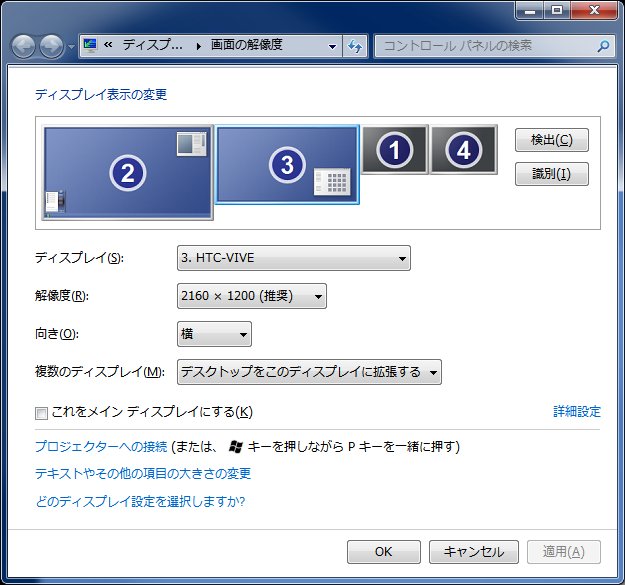Viewport: 625px width, 585px height.
Task: Open the 複数のディスプレイ dropdown
Action: click(309, 372)
